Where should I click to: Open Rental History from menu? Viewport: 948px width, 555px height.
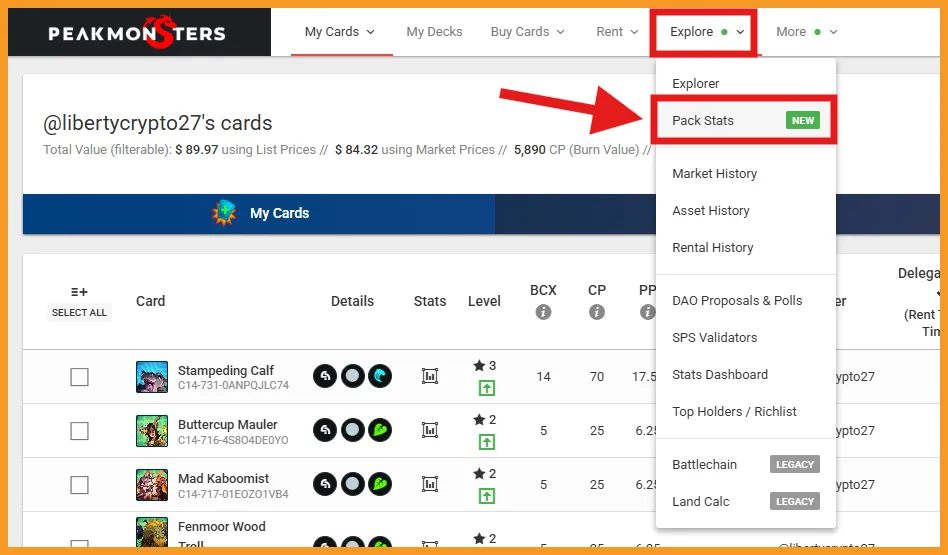[745, 247]
